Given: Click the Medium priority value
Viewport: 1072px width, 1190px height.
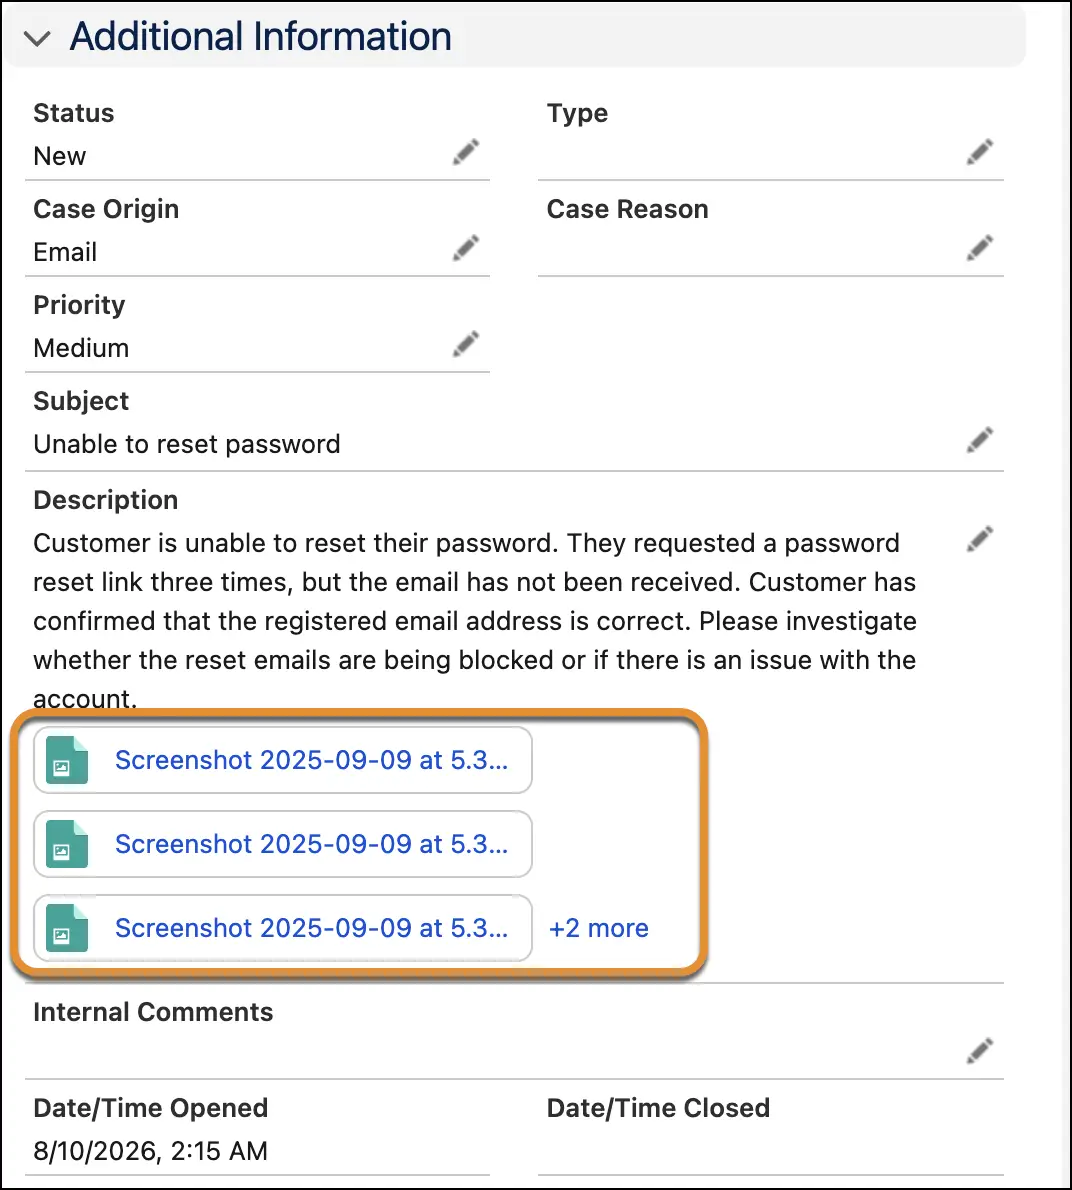Looking at the screenshot, I should click(x=81, y=348).
